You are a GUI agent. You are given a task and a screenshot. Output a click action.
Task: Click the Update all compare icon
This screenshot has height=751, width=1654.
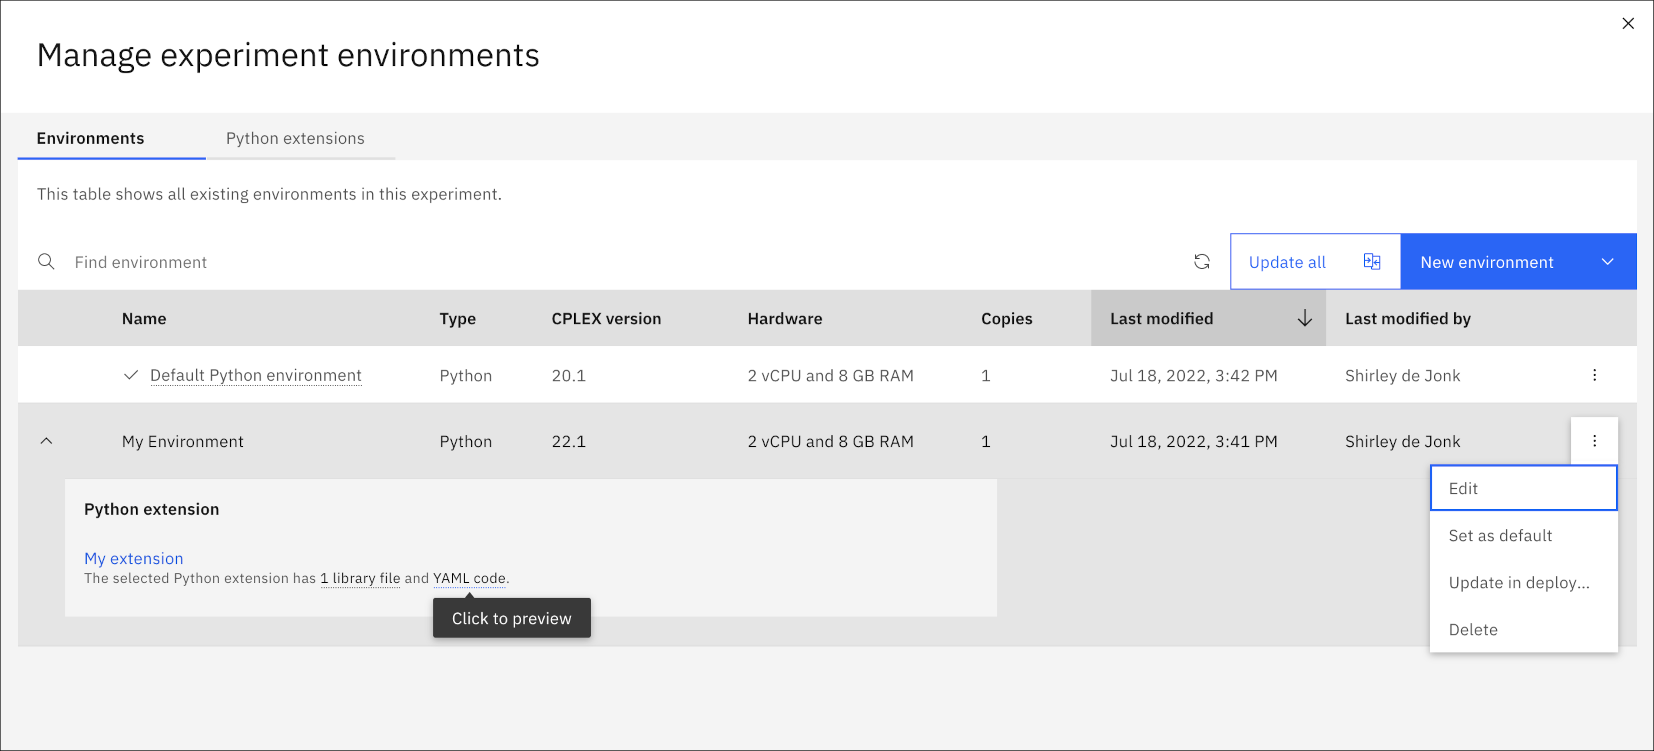point(1372,262)
